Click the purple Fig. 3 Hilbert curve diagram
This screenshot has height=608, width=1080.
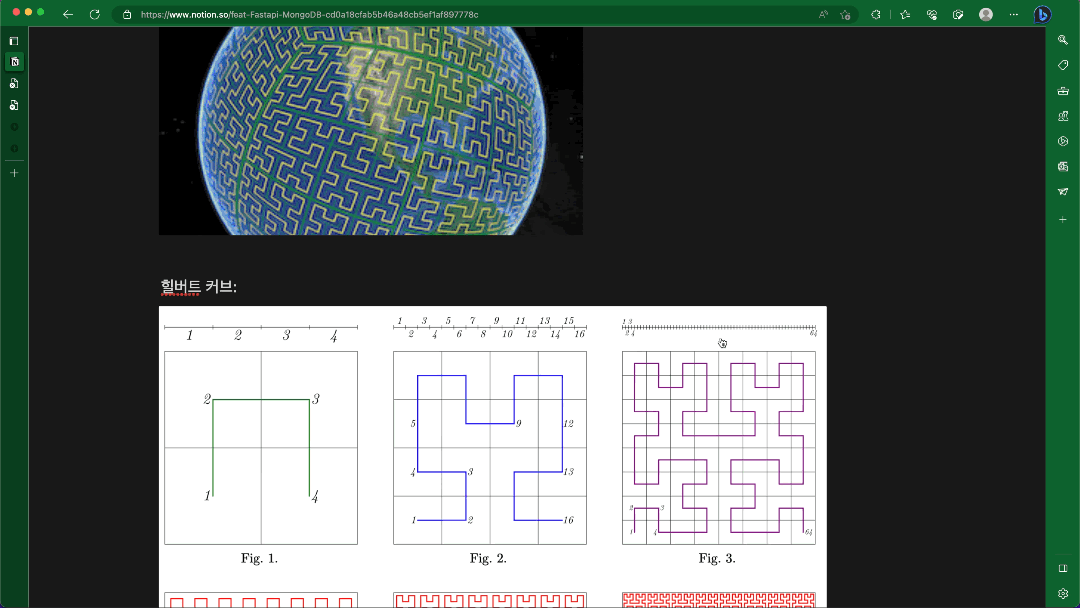[718, 448]
